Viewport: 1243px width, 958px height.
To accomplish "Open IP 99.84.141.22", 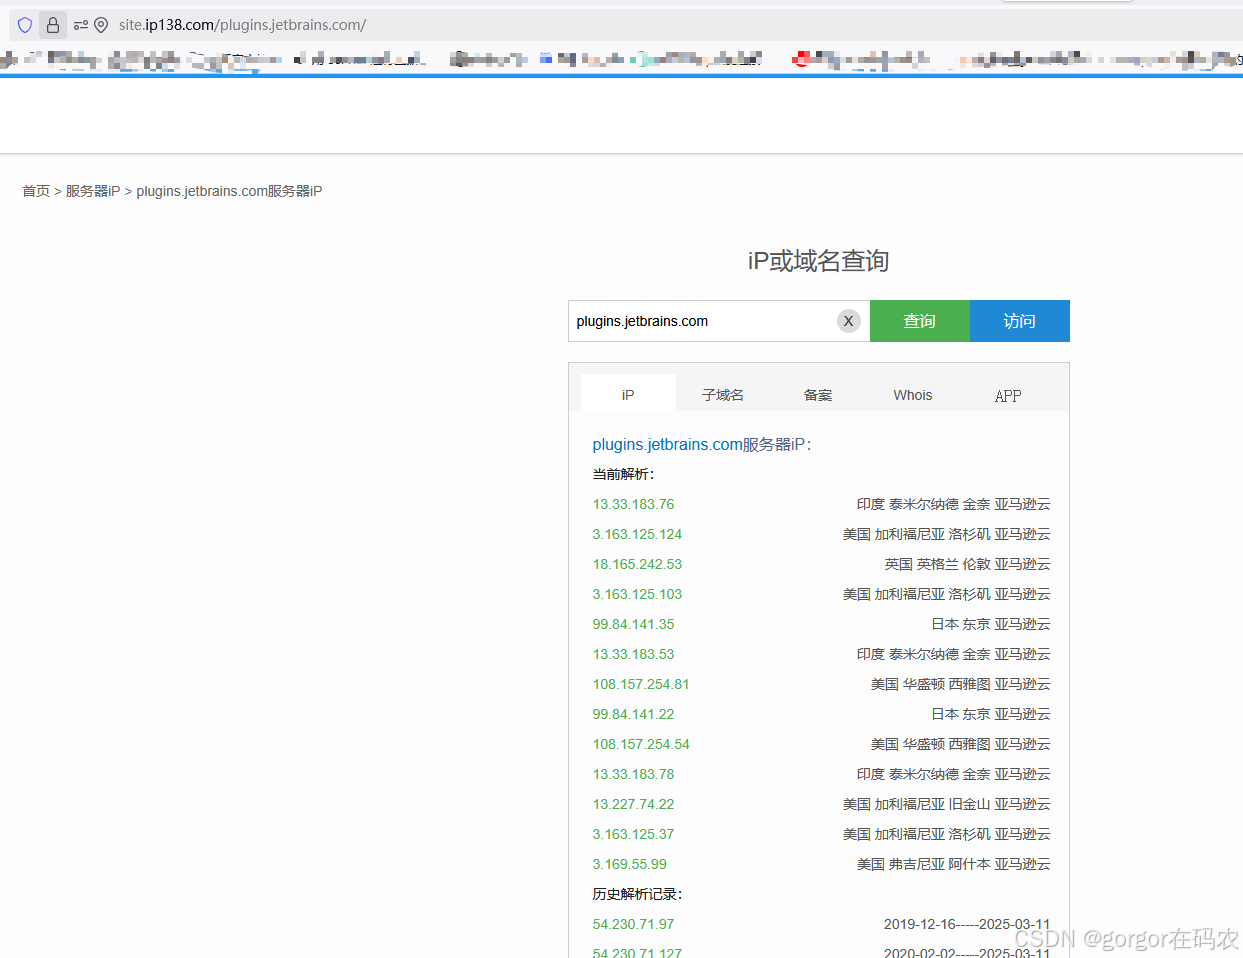I will (x=633, y=714).
